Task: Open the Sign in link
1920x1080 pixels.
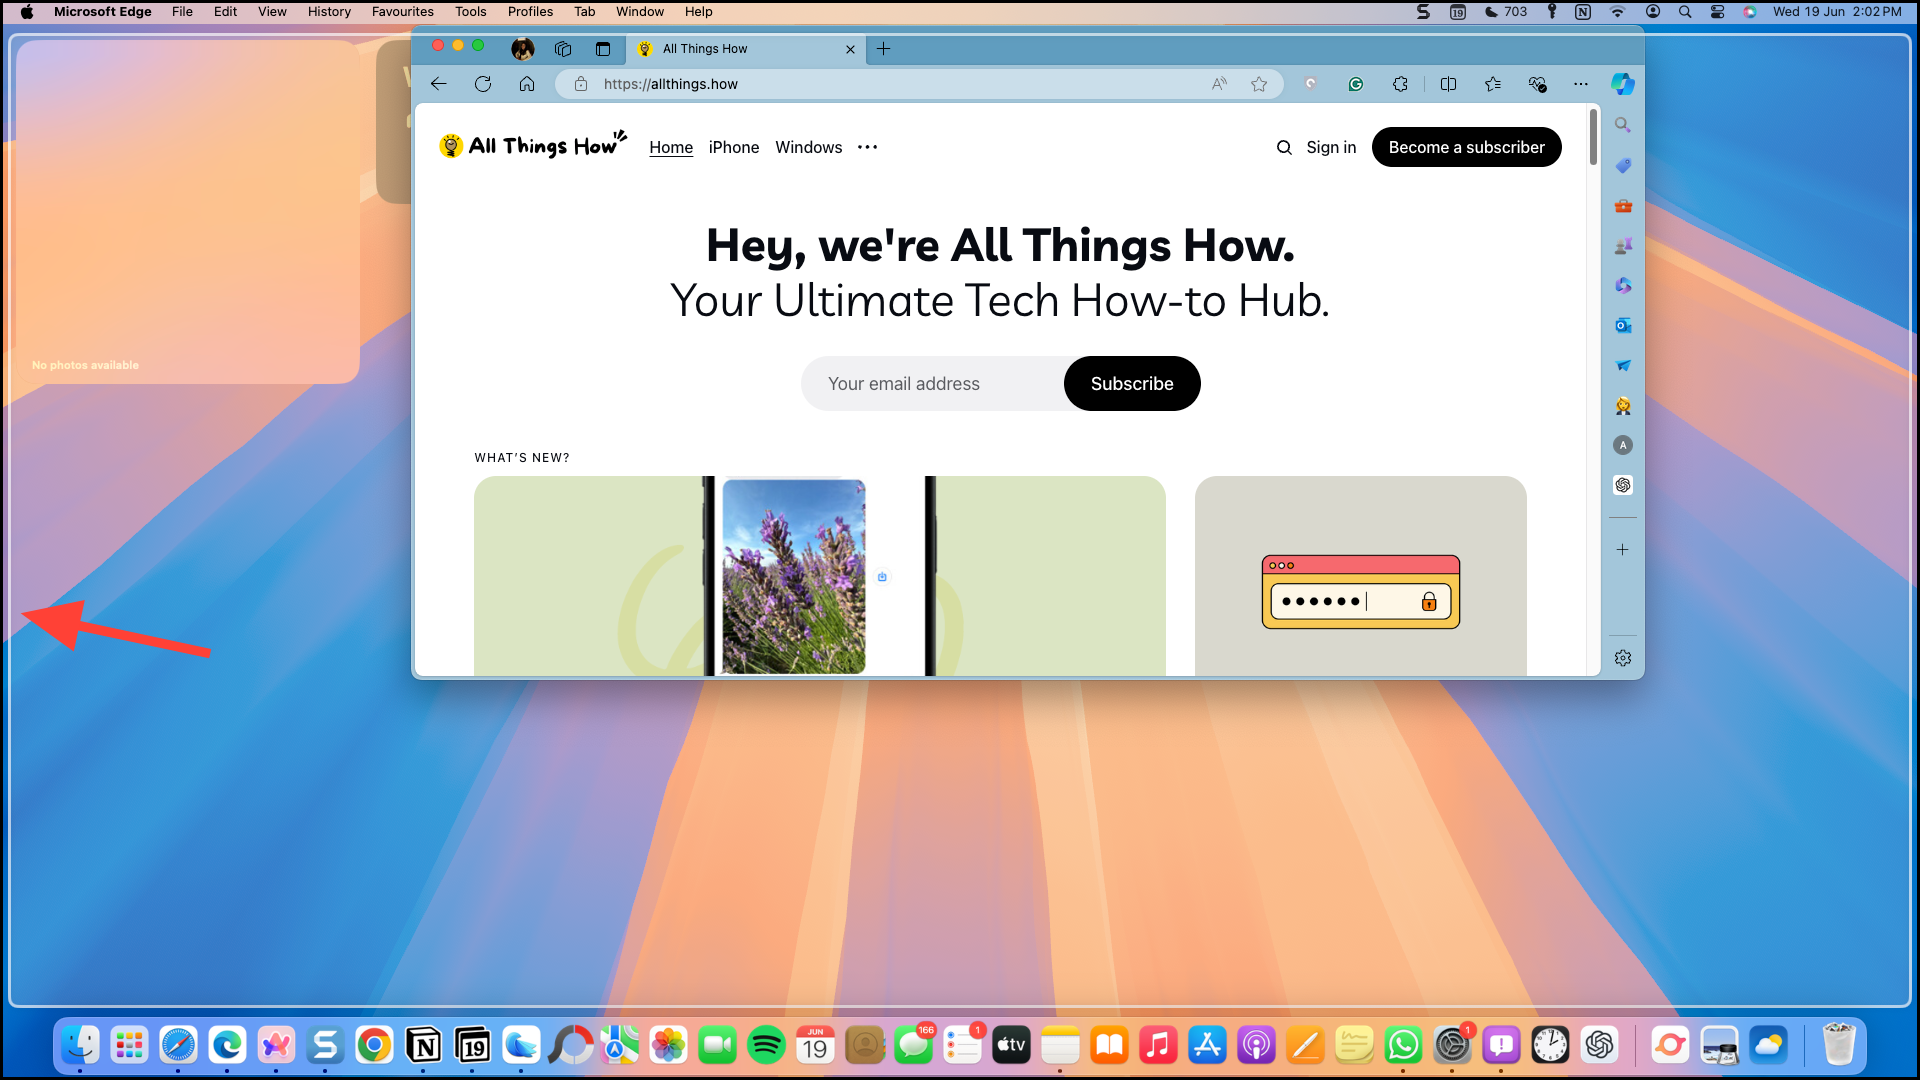Action: pos(1331,148)
